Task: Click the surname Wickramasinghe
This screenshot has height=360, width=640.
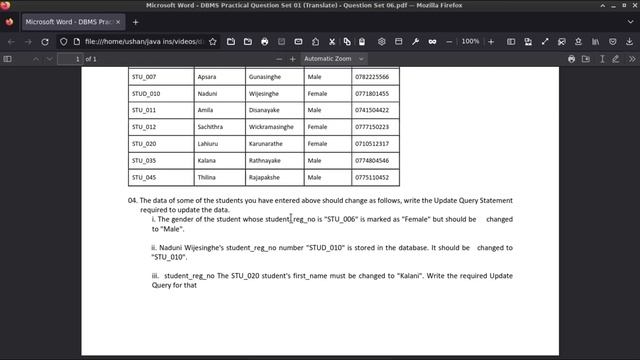Action: 271,127
